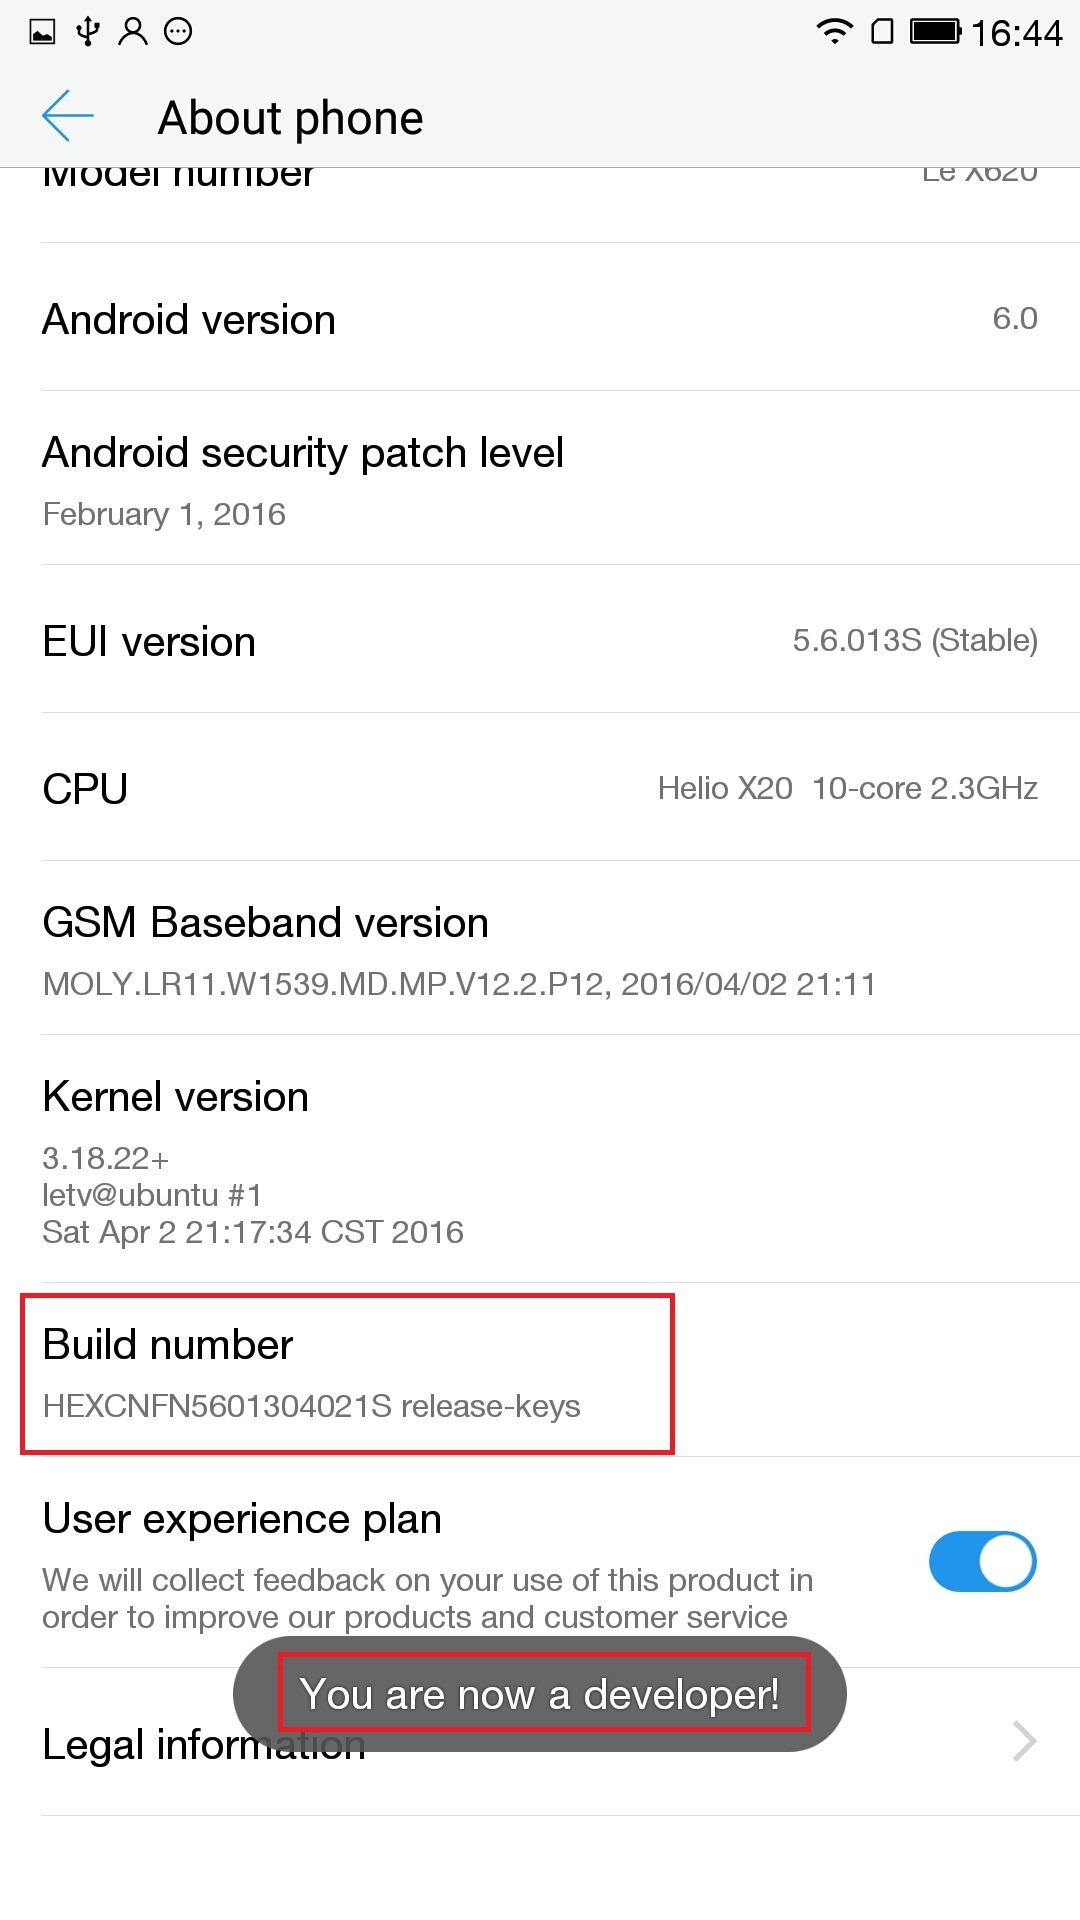Viewport: 1080px width, 1920px height.
Task: Tap the image notification icon
Action: coord(43,32)
